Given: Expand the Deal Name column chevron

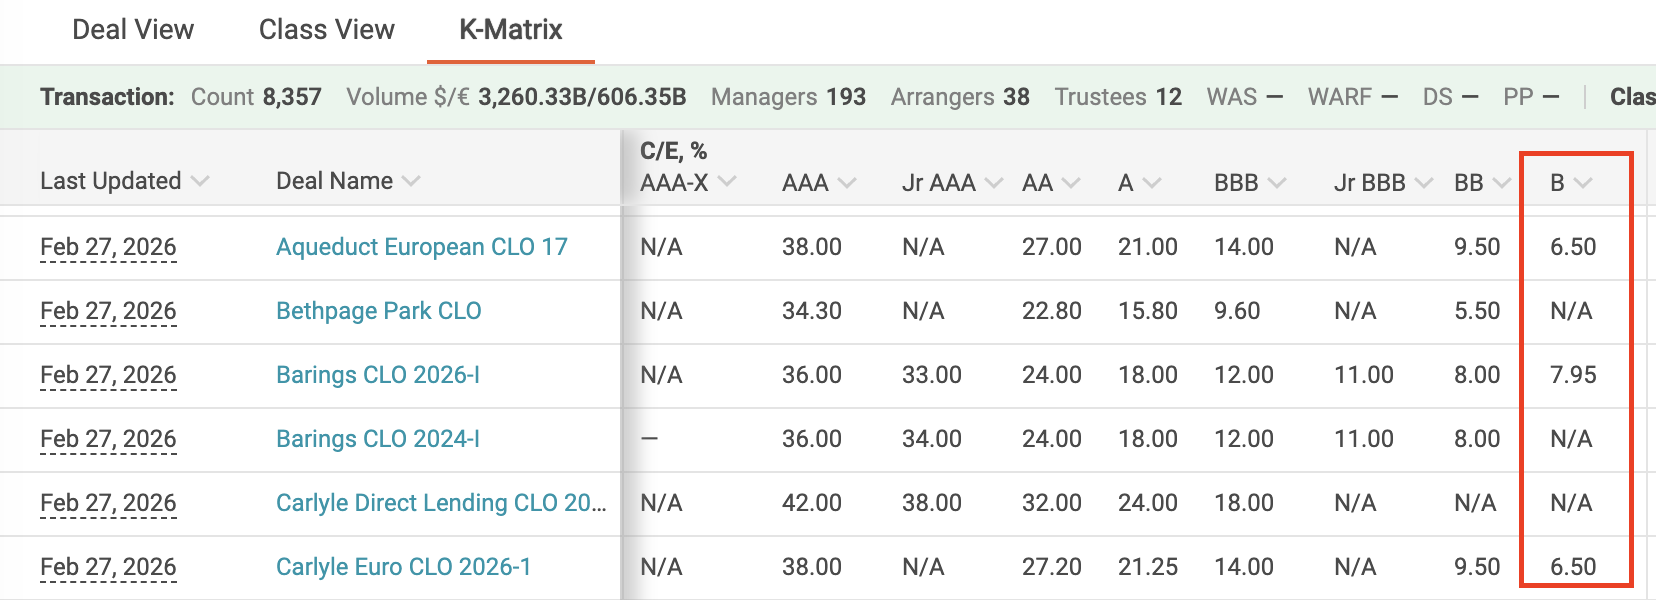Looking at the screenshot, I should point(411,182).
